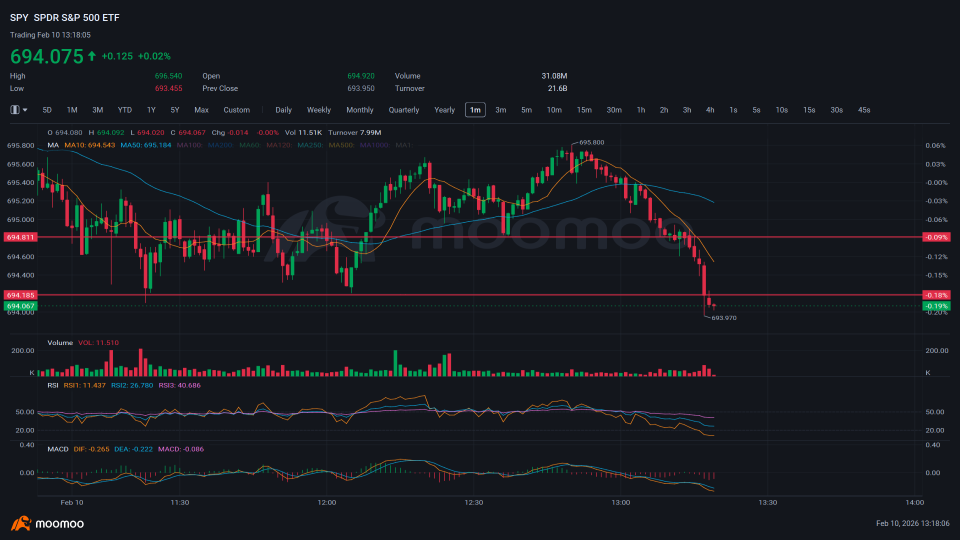Click the MA indicator label
This screenshot has height=540, width=960.
(53, 145)
